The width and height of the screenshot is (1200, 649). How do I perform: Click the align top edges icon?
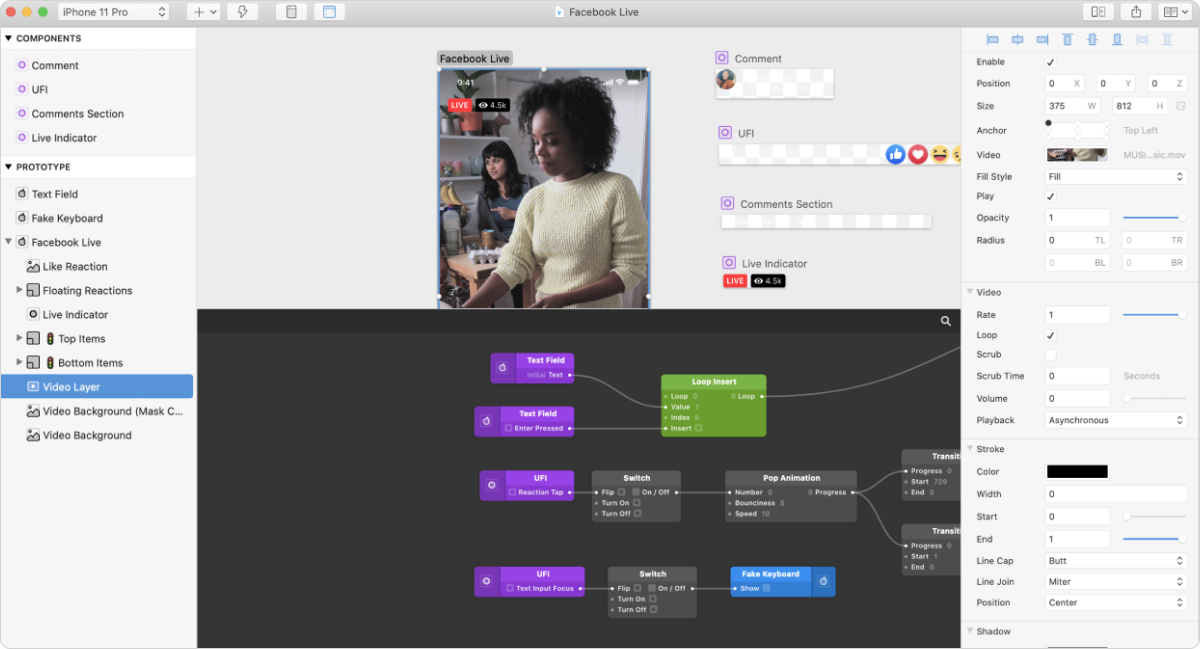(1067, 40)
